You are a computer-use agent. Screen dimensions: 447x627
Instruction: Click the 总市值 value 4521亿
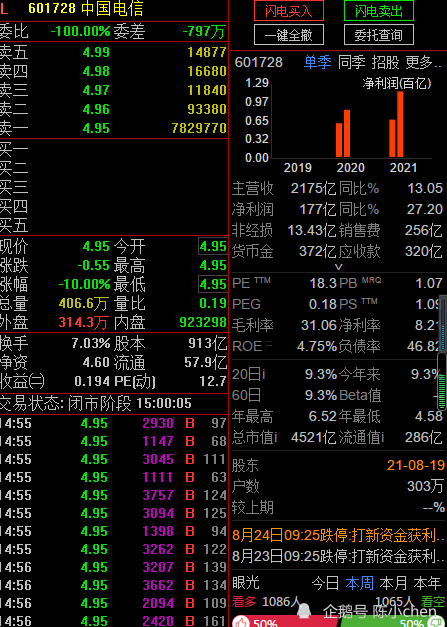click(x=313, y=437)
